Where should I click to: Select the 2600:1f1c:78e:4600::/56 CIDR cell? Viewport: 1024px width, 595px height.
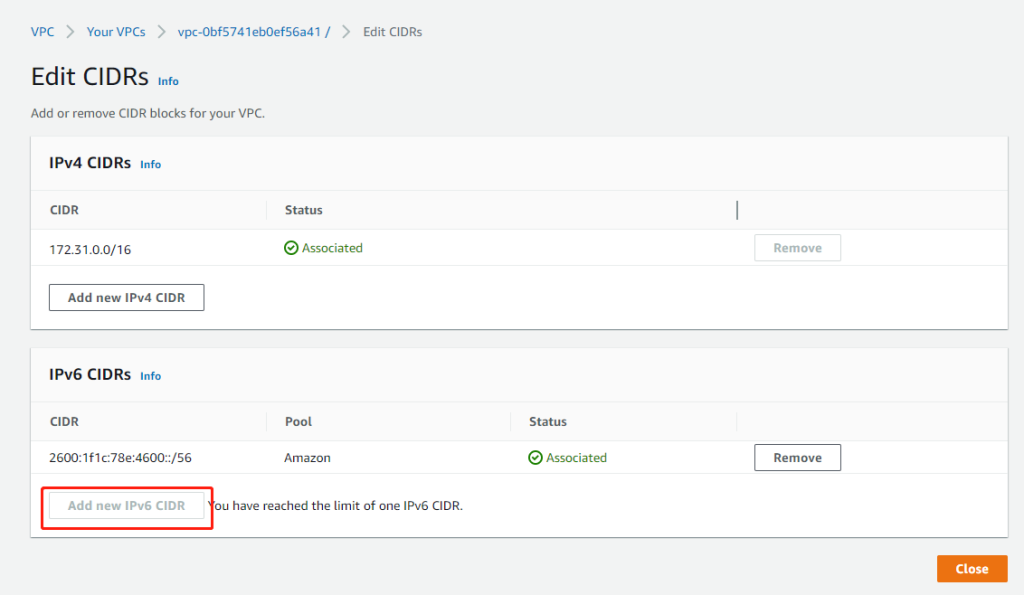121,458
